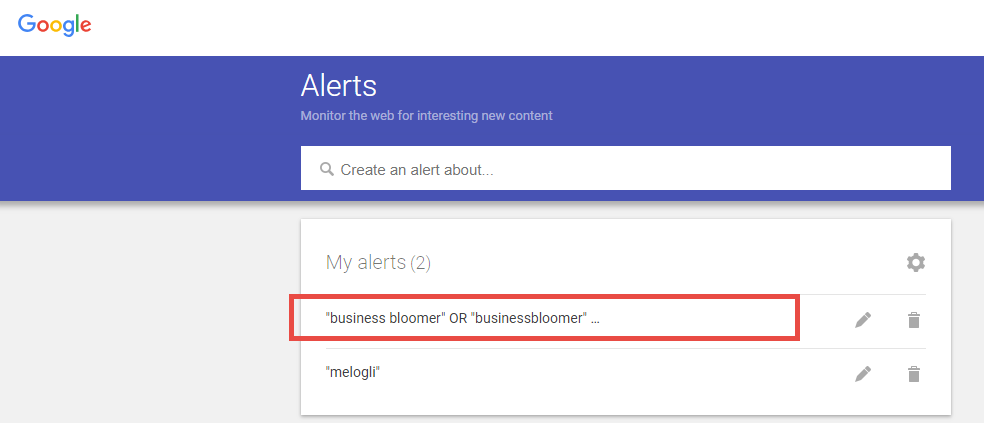Click the Google logo
This screenshot has width=984, height=423.
(55, 25)
